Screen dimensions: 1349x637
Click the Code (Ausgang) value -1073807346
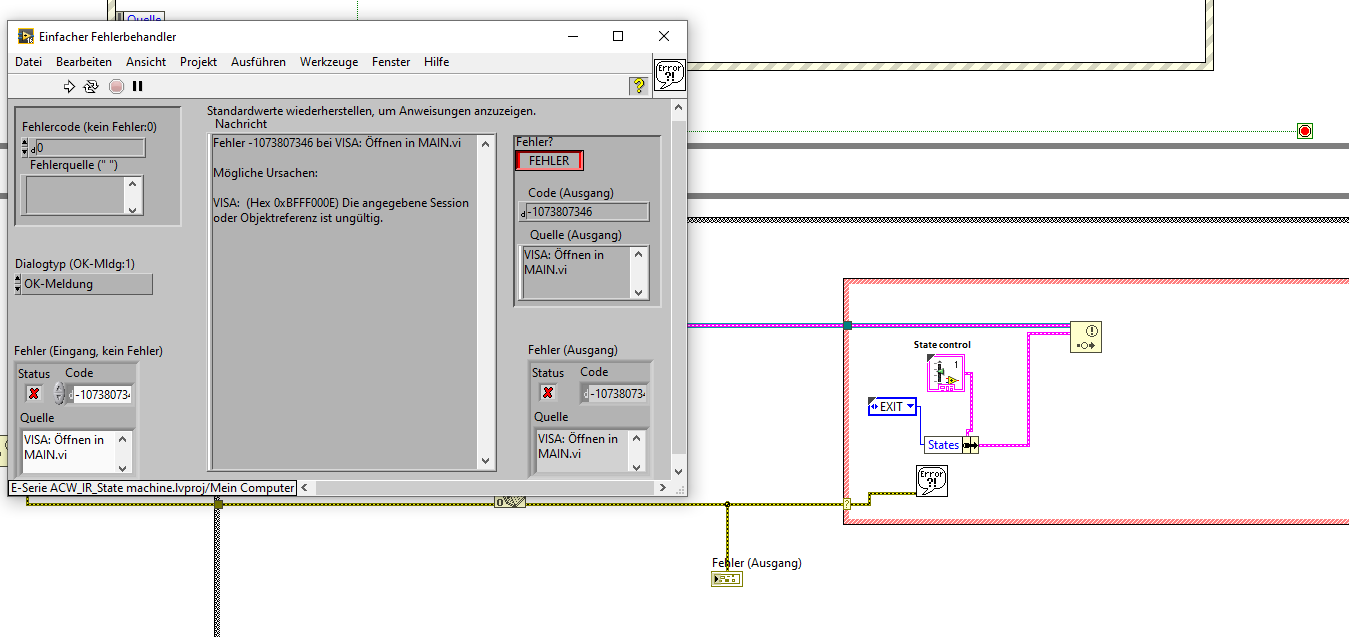click(x=587, y=212)
